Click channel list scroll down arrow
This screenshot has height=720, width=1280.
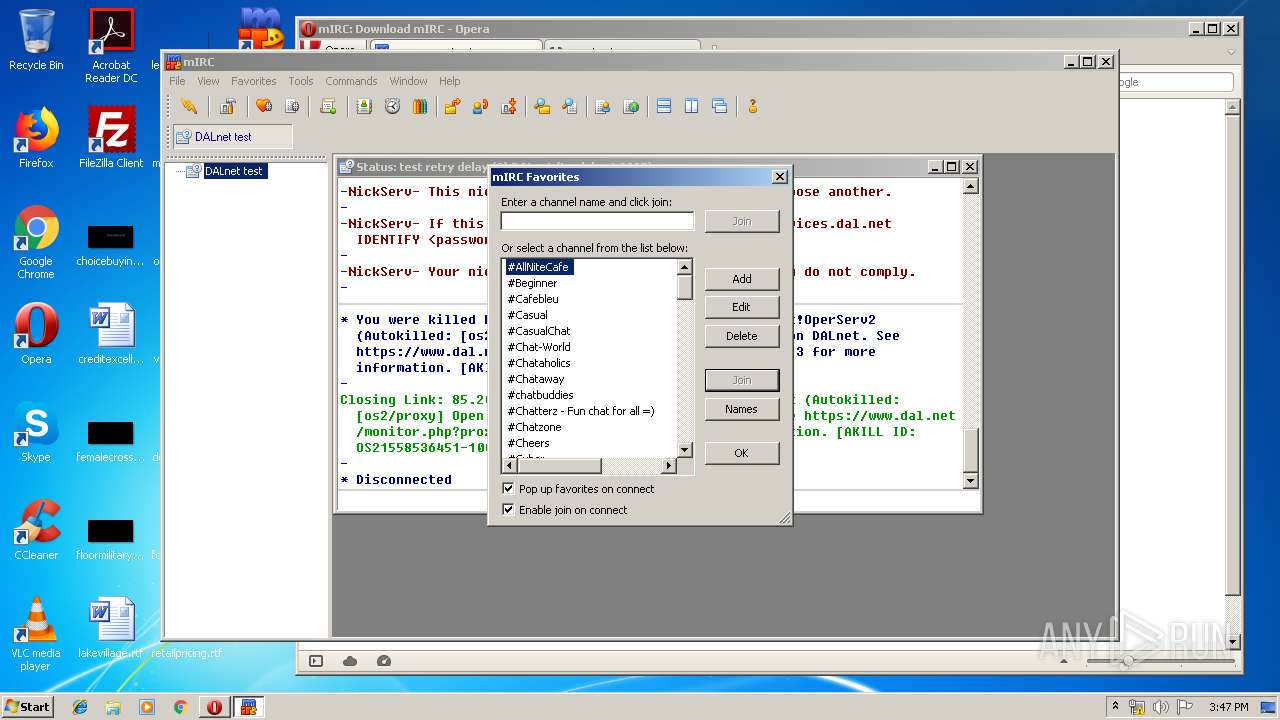tap(685, 450)
